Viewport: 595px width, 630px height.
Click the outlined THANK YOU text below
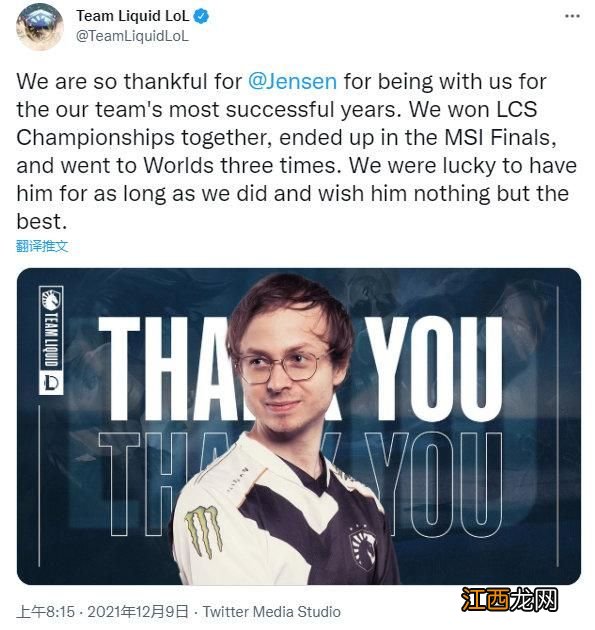click(300, 484)
